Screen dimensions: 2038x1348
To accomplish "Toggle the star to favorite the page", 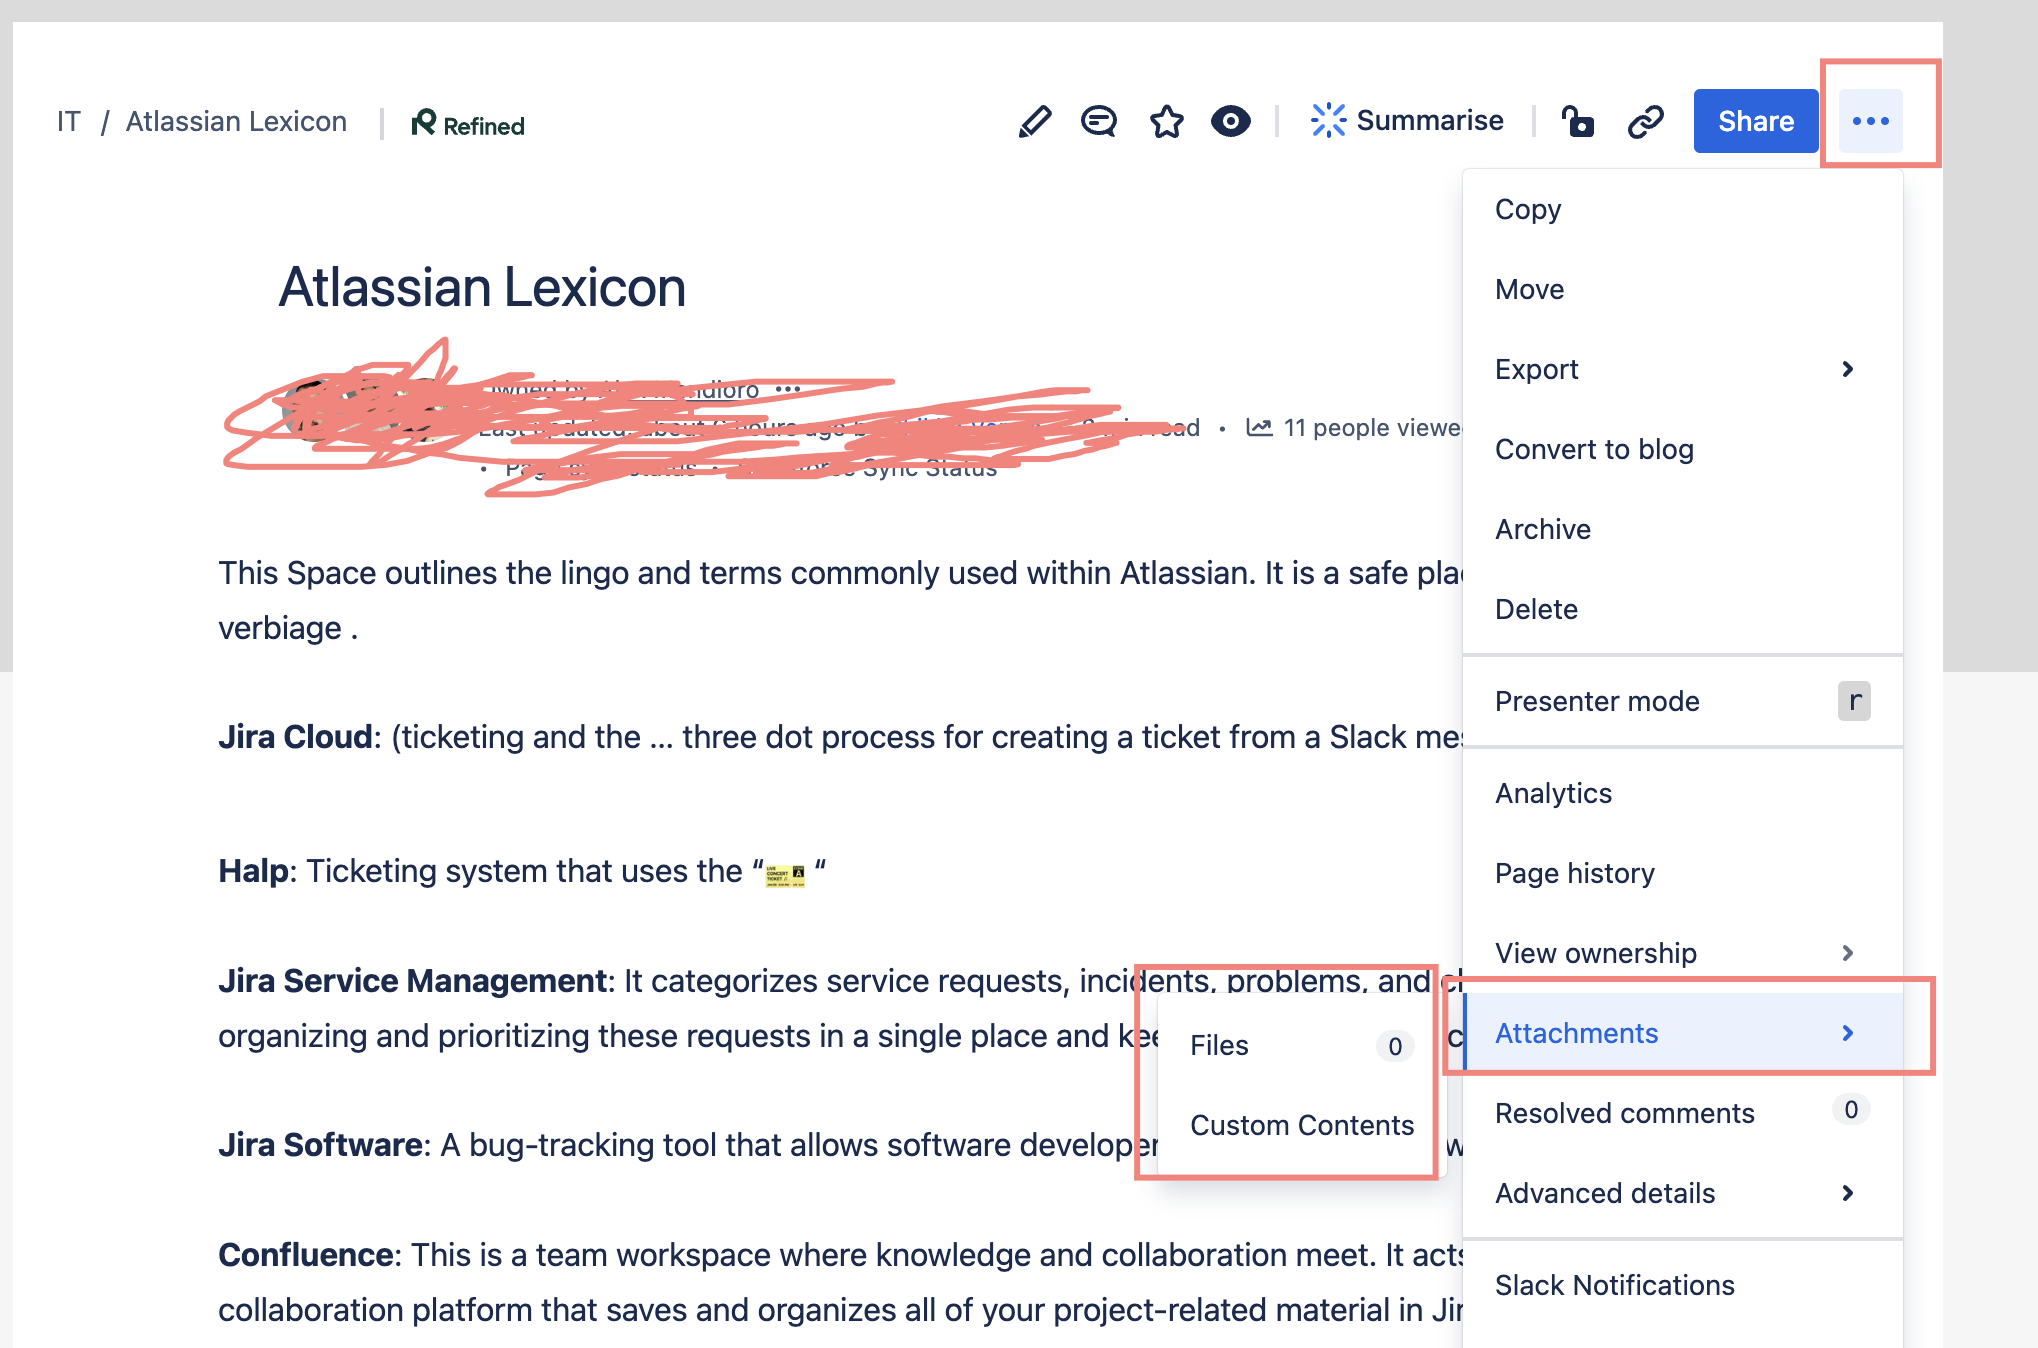I will click(x=1166, y=121).
